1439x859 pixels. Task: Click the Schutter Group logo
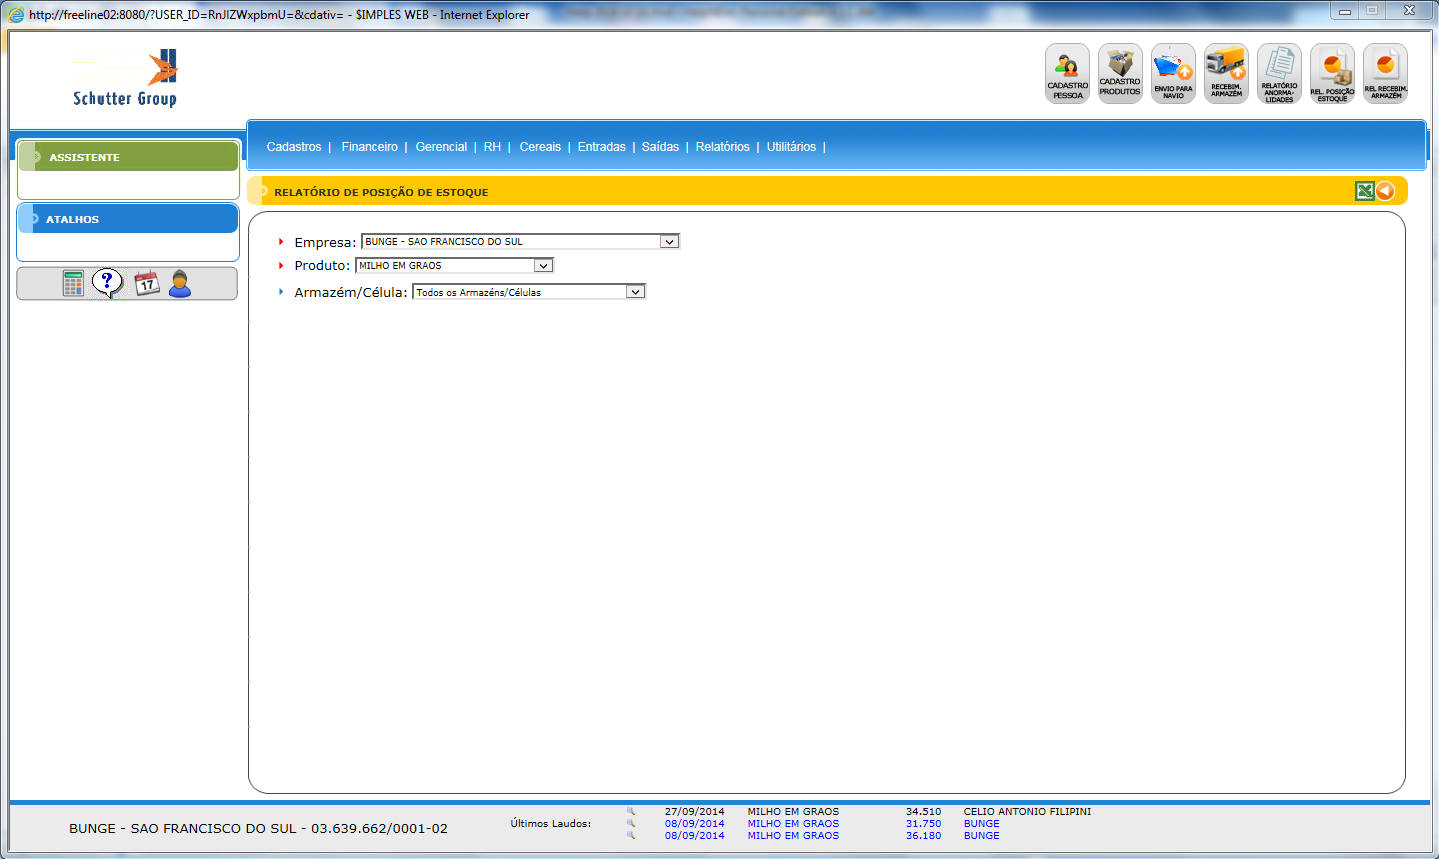(125, 78)
